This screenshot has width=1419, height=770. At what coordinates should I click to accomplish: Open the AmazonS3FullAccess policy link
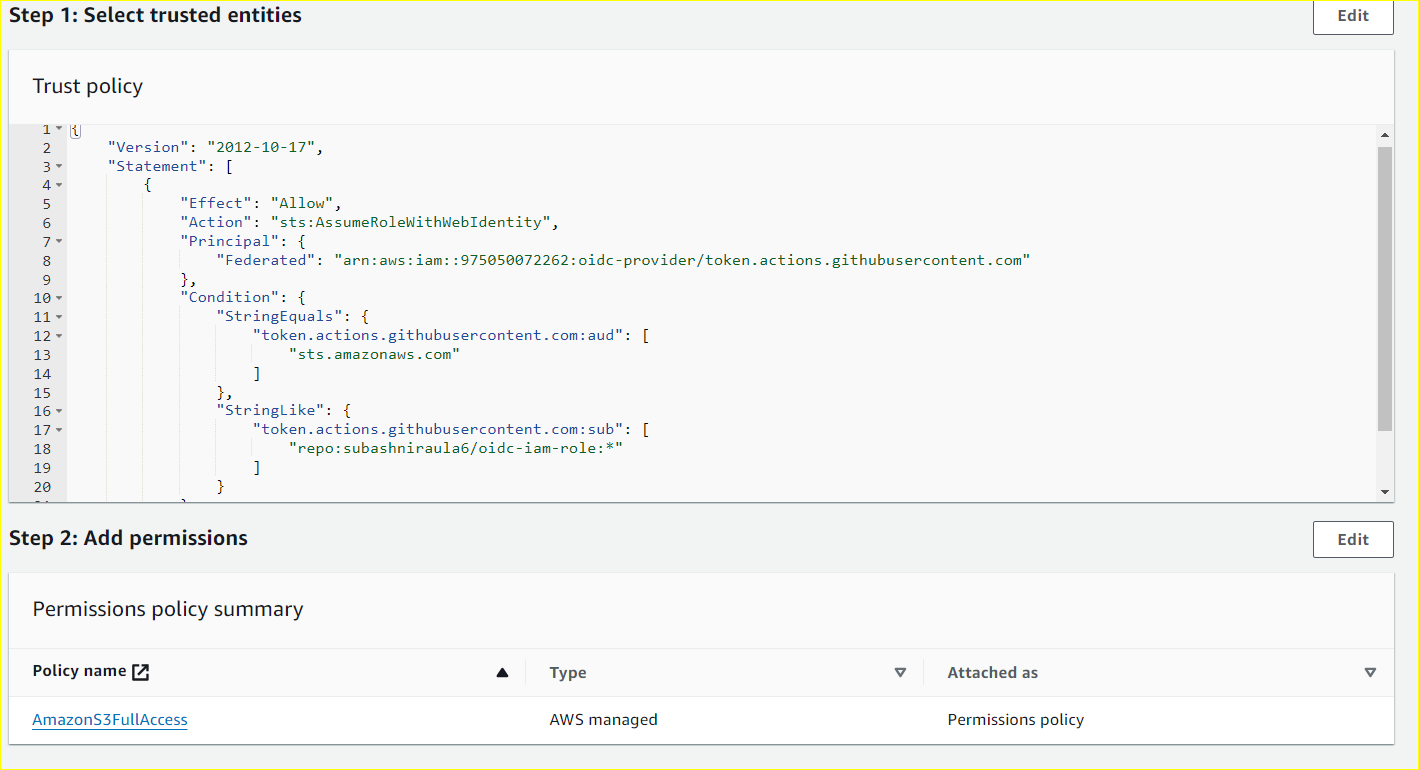[109, 719]
